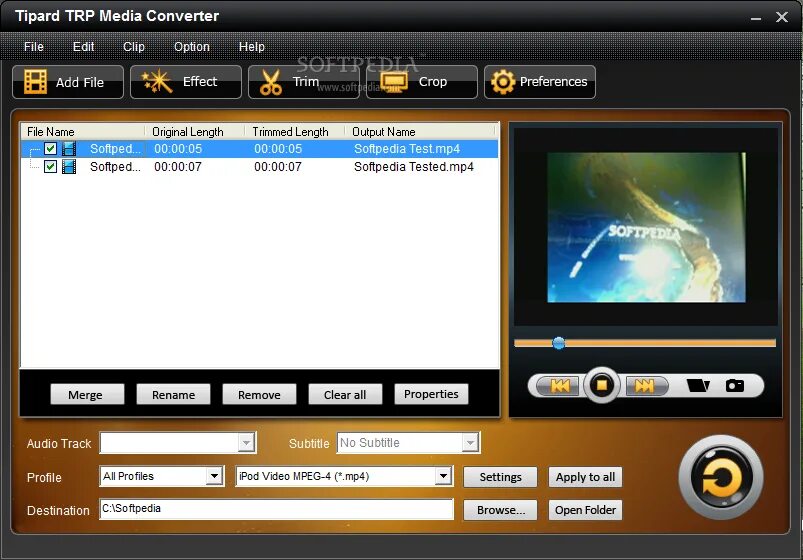Close the Tipard TRP Media Converter window
This screenshot has height=560, width=803.
point(781,17)
